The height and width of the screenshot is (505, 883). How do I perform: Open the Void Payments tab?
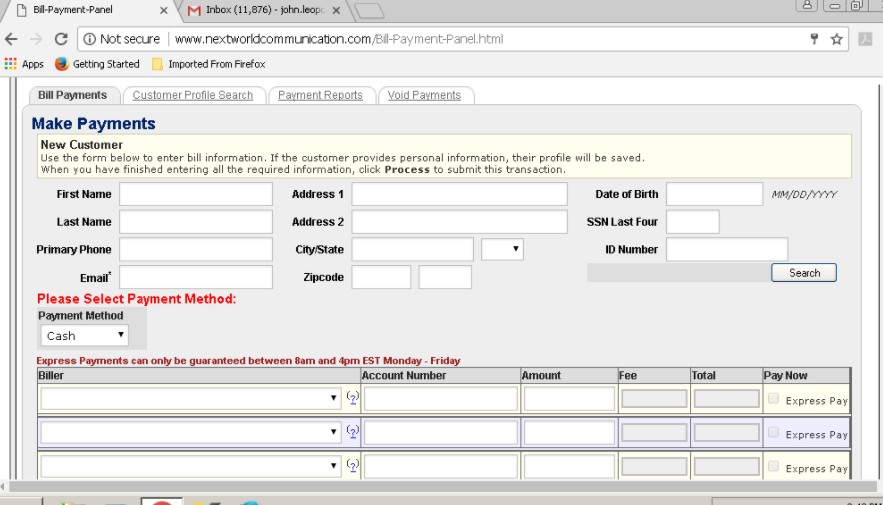[424, 95]
